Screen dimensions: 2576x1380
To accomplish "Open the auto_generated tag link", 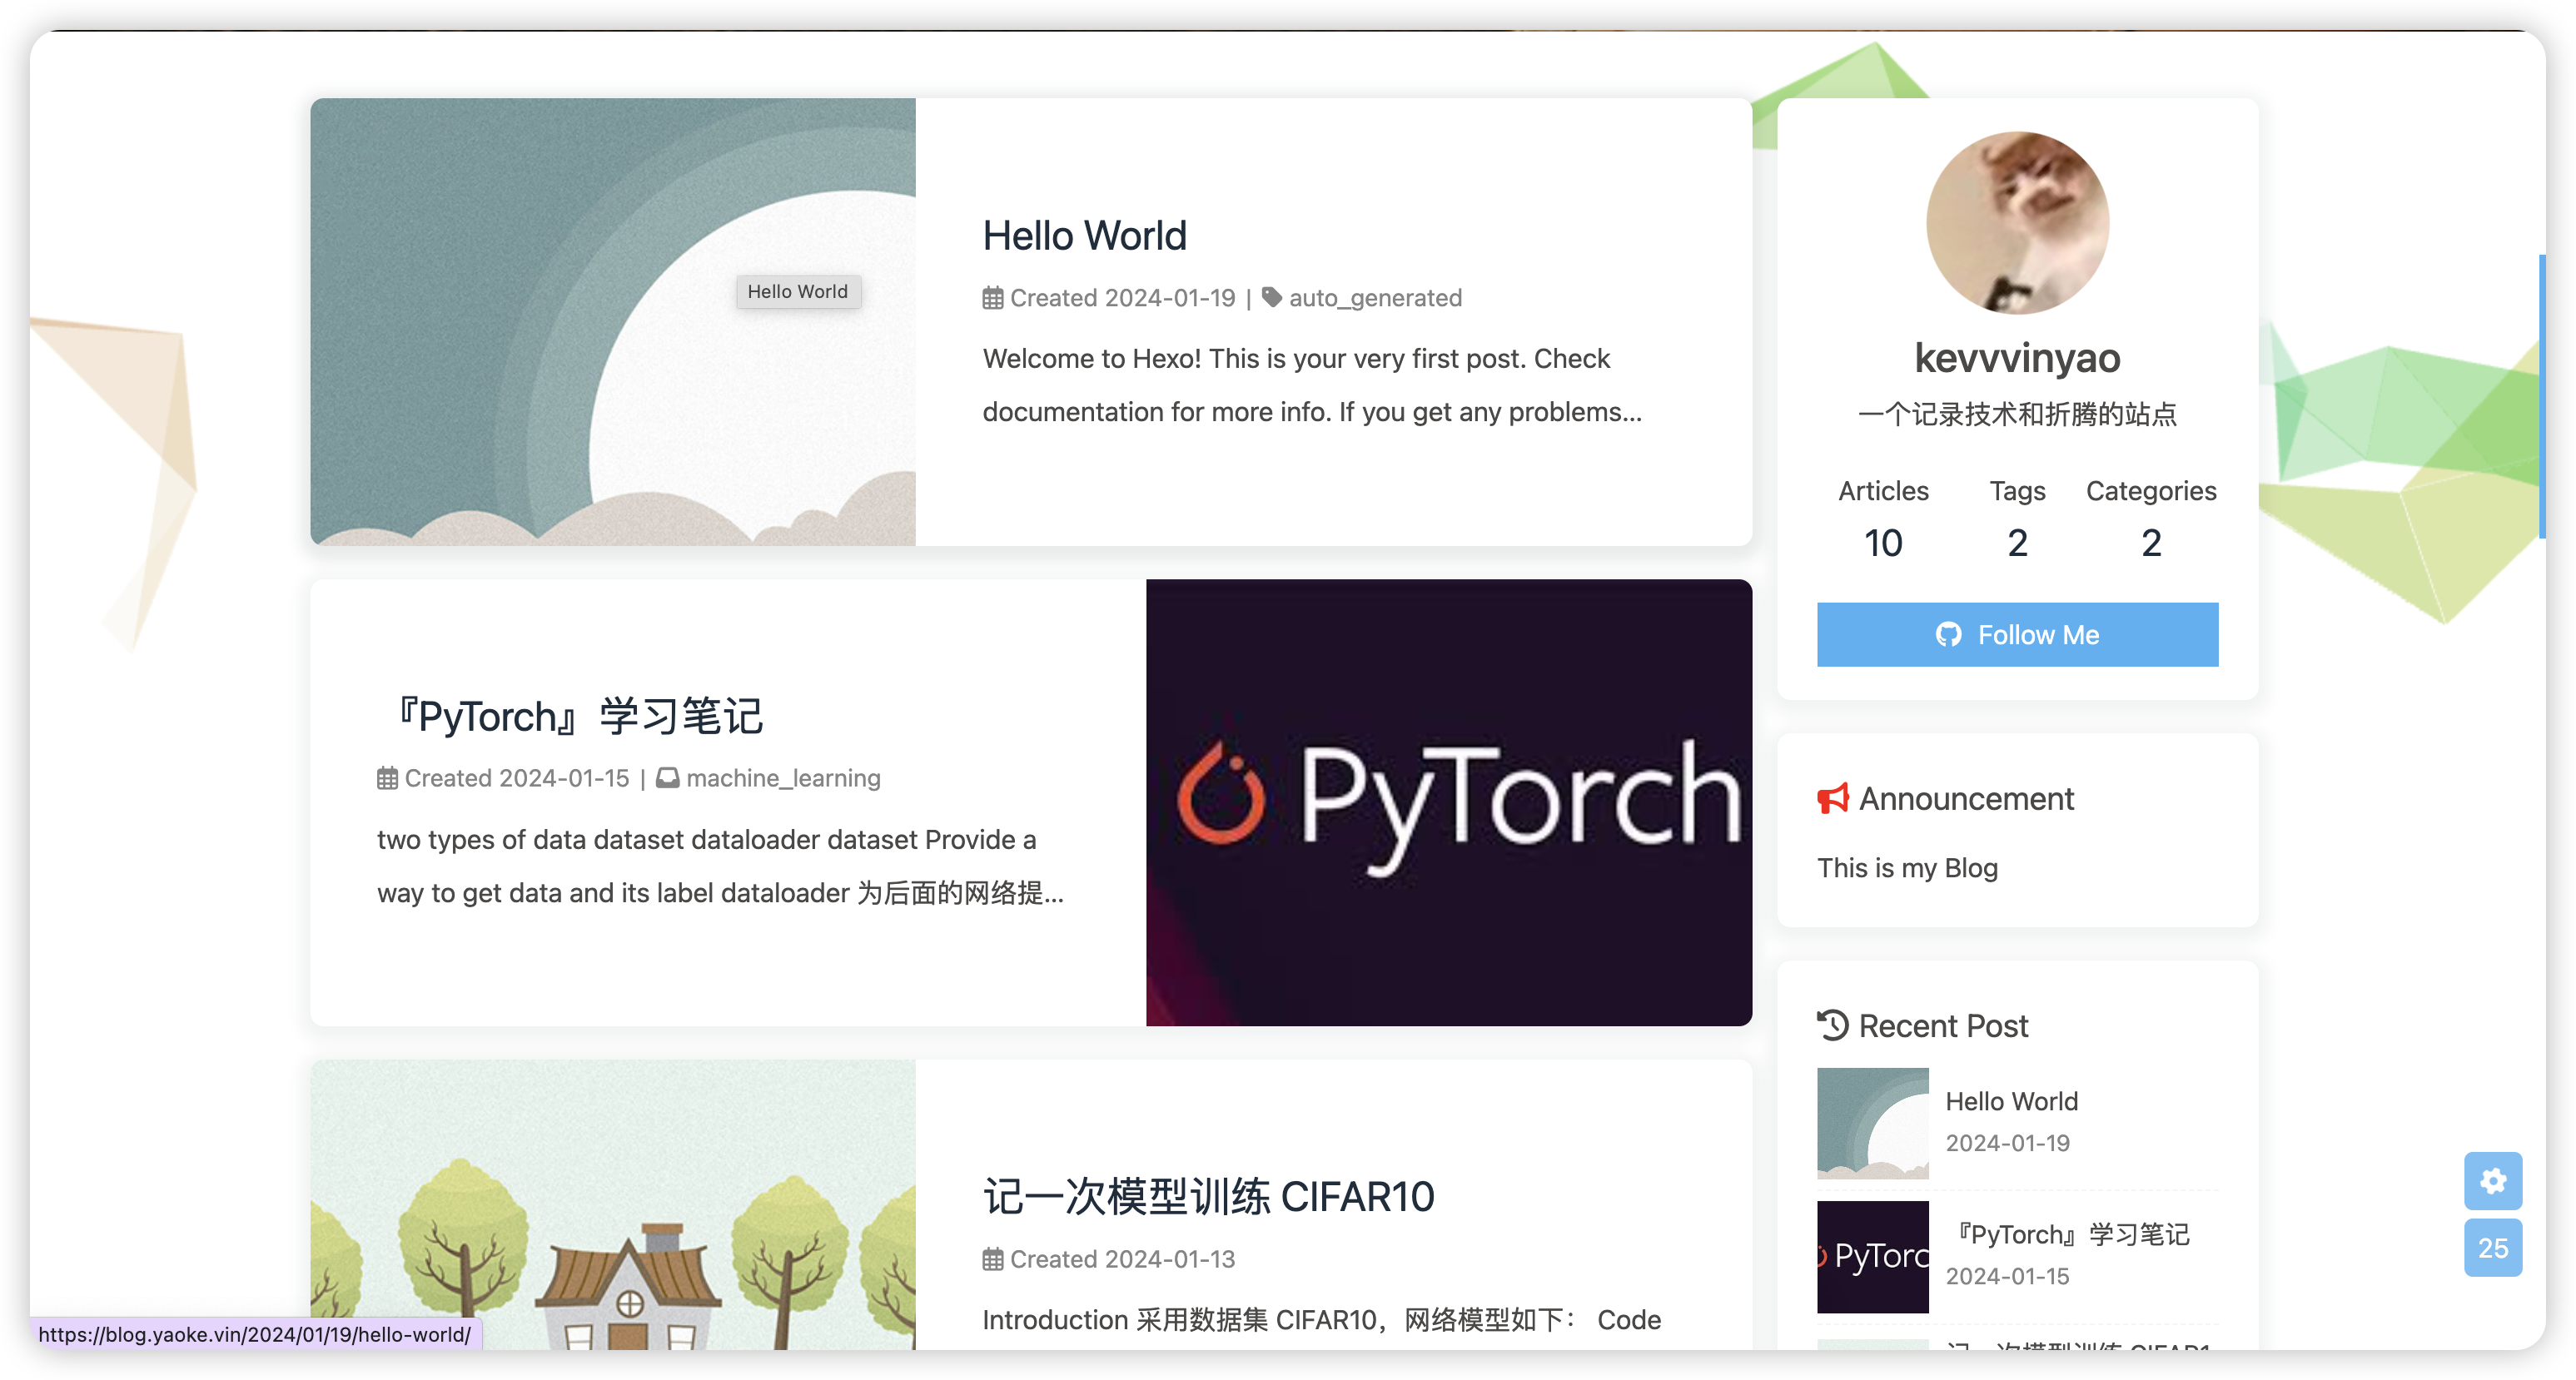I will click(x=1375, y=298).
